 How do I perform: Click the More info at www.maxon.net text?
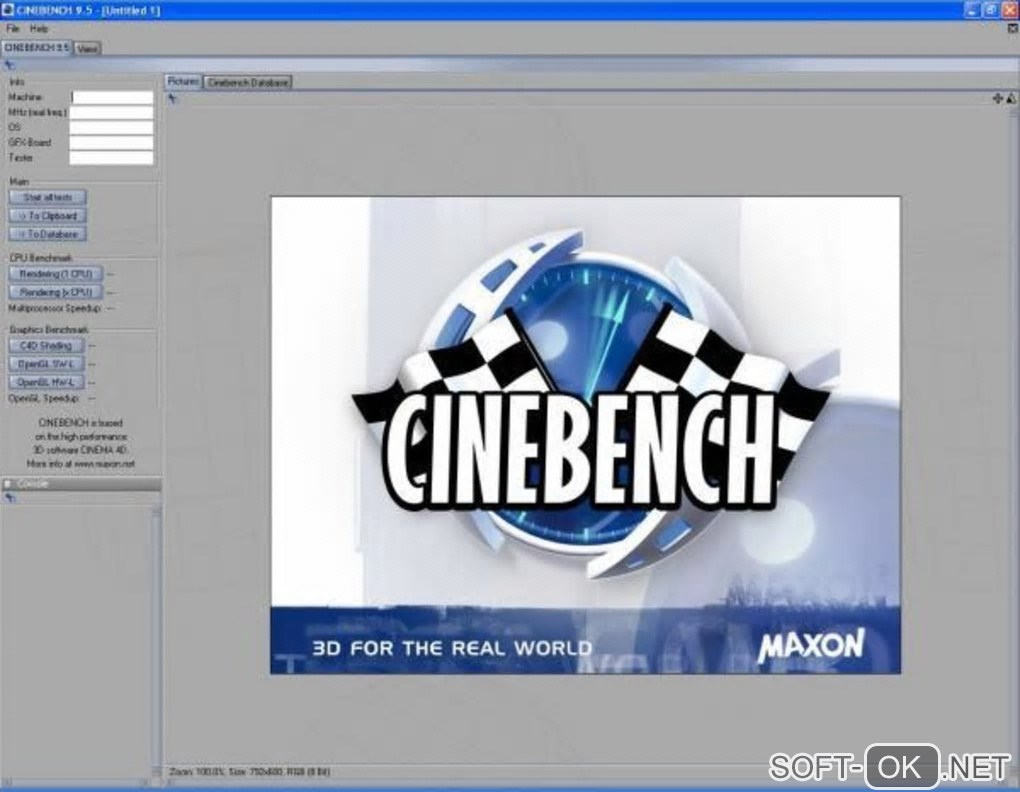81,464
